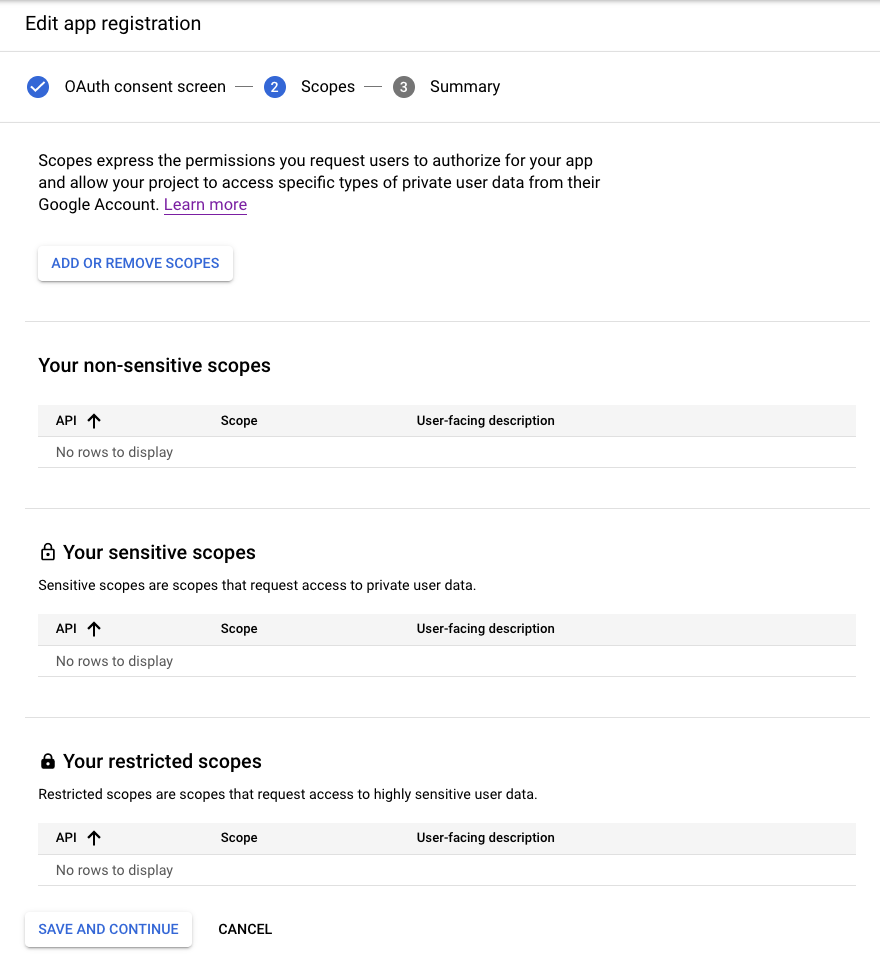Viewport: 880px width, 966px height.
Task: Click Scope column header in non-sensitive table
Action: [x=239, y=421]
